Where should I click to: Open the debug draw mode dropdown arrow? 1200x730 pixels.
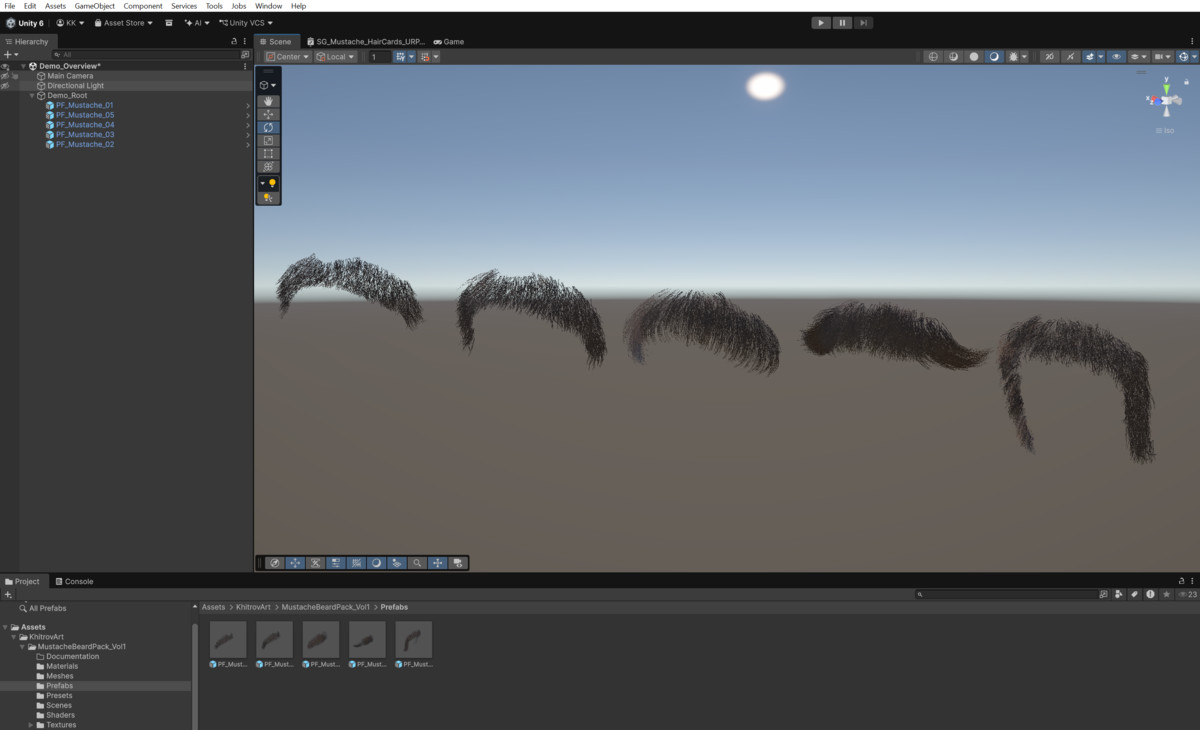(1024, 57)
